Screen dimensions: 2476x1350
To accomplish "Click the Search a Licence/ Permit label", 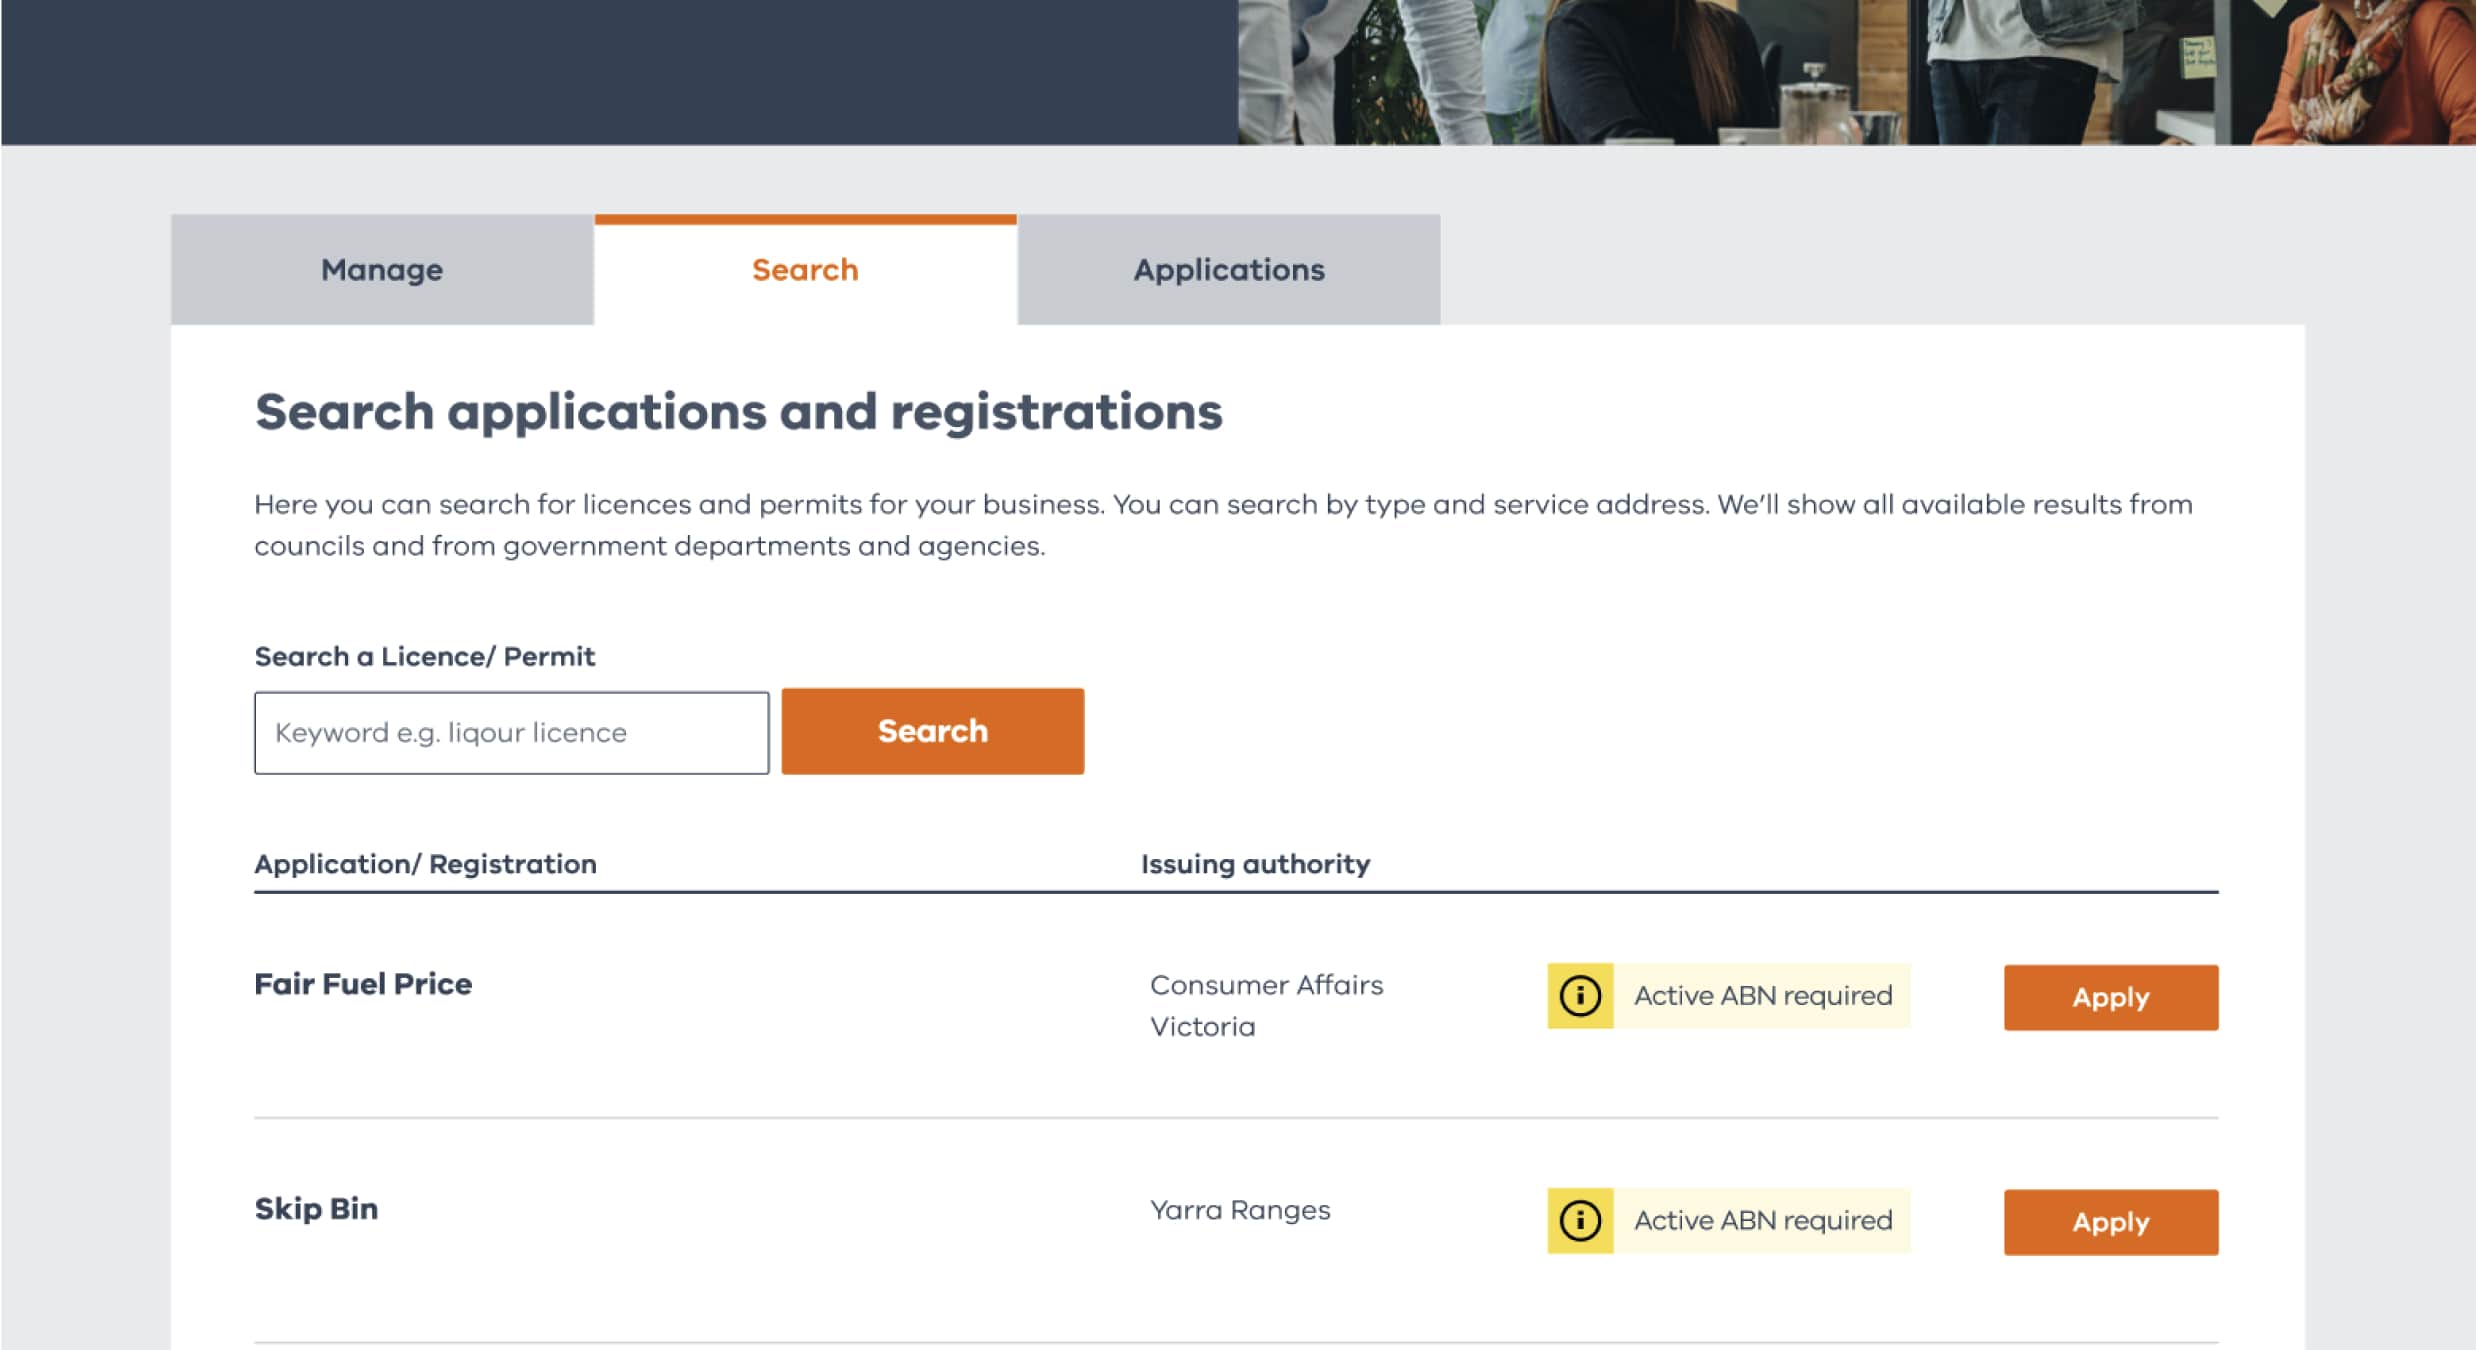I will point(424,657).
